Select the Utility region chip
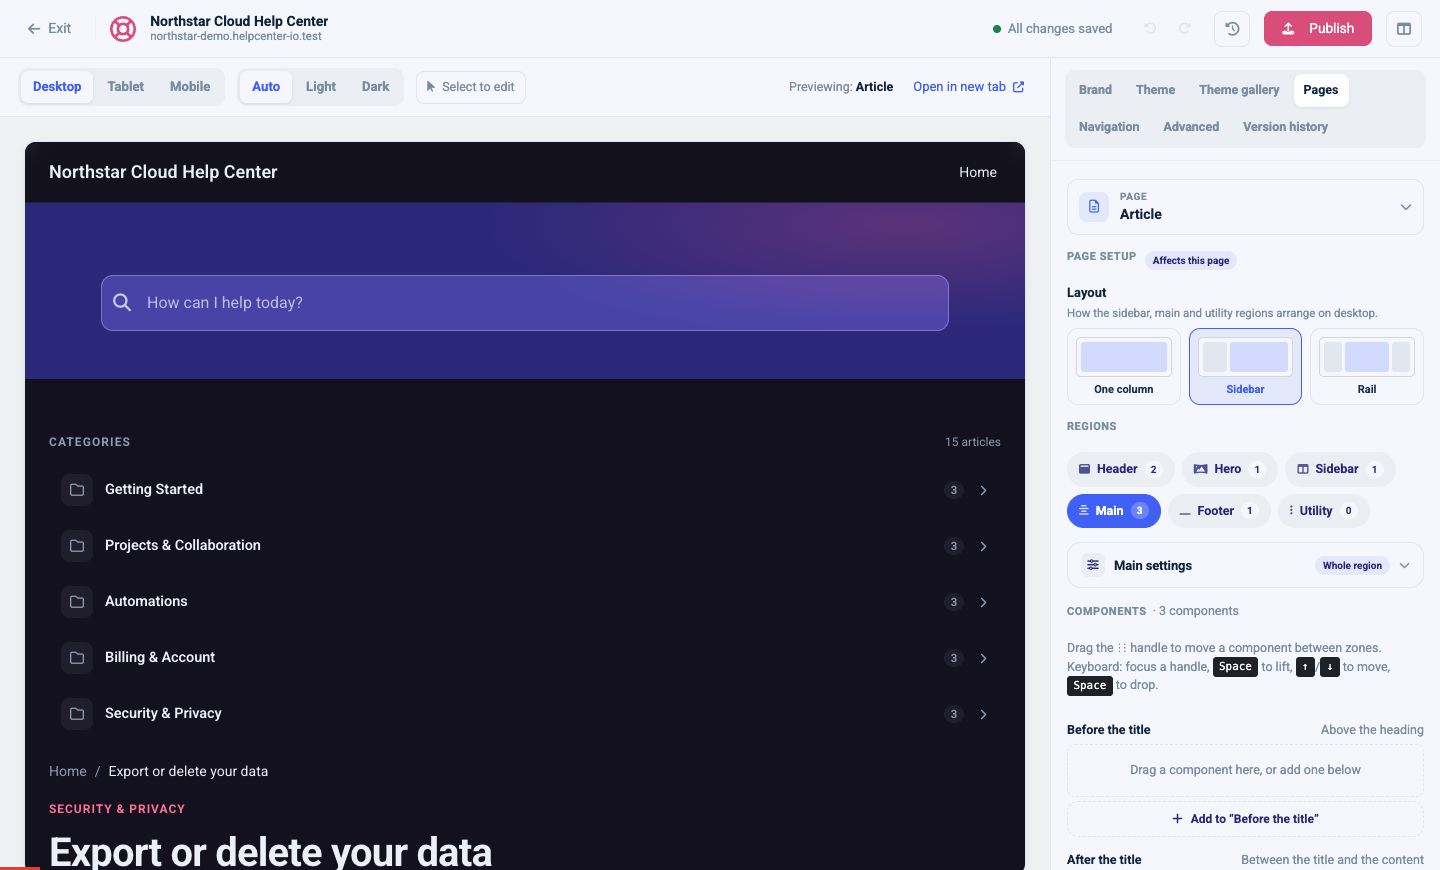 coord(1323,511)
